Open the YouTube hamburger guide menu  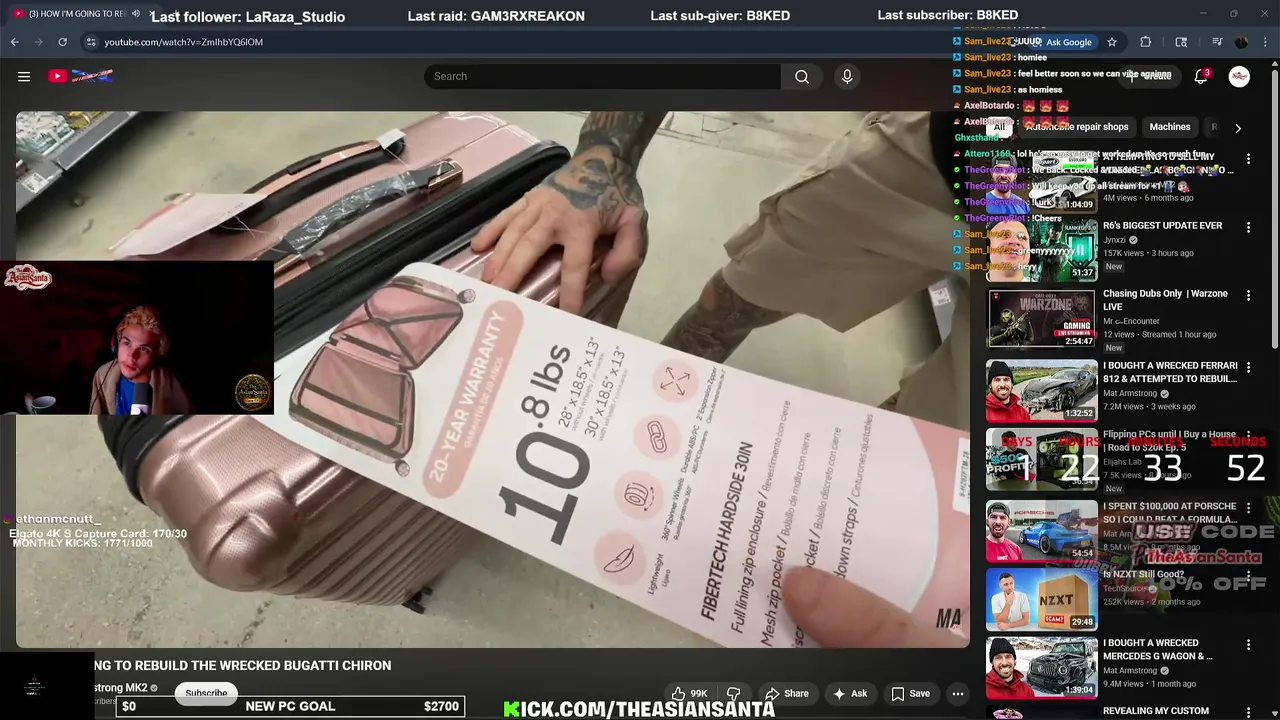point(24,76)
